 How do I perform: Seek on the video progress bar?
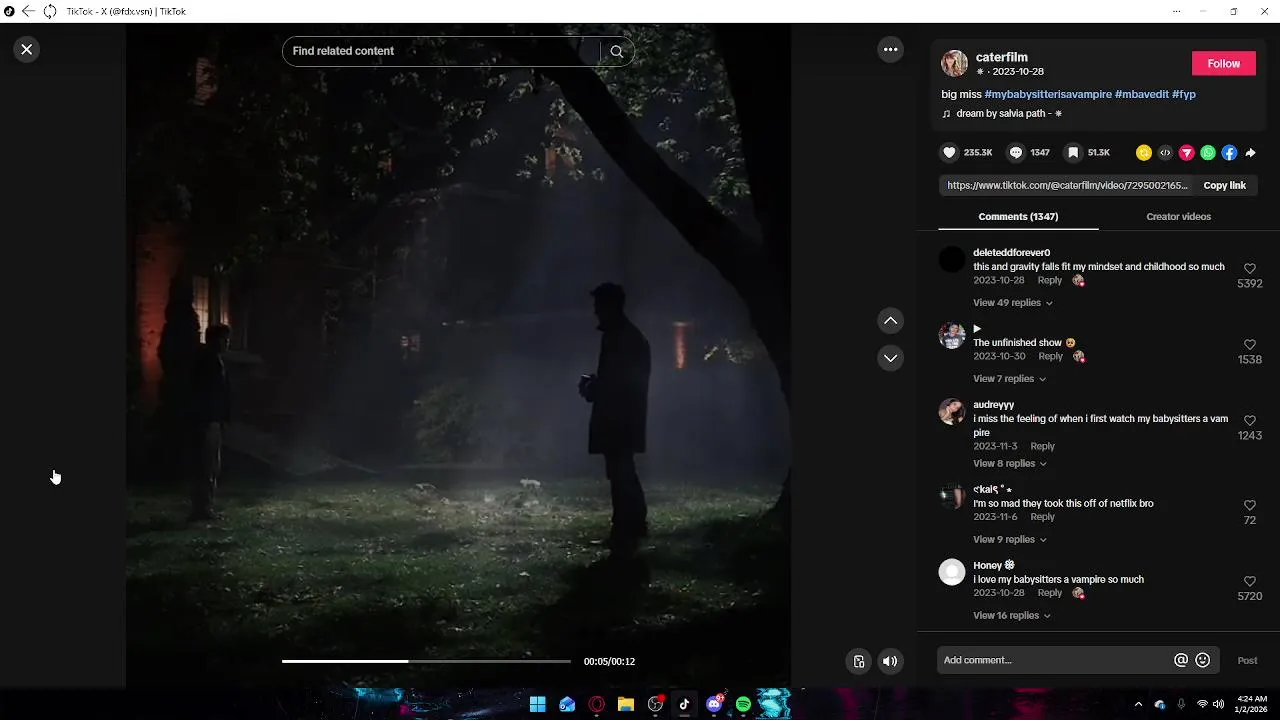(426, 661)
